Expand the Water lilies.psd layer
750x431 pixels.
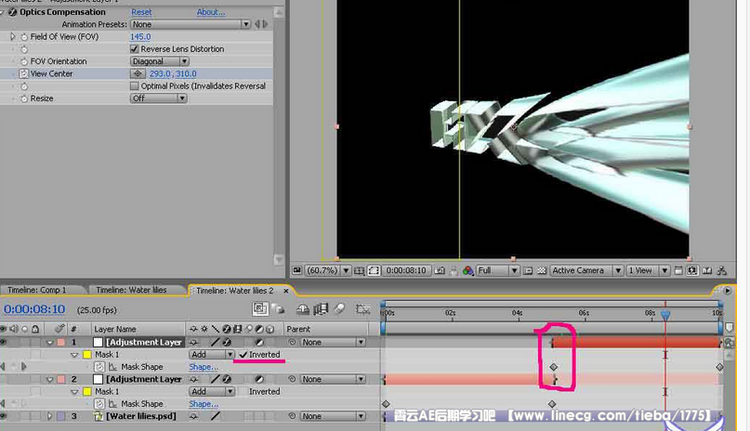[49, 416]
